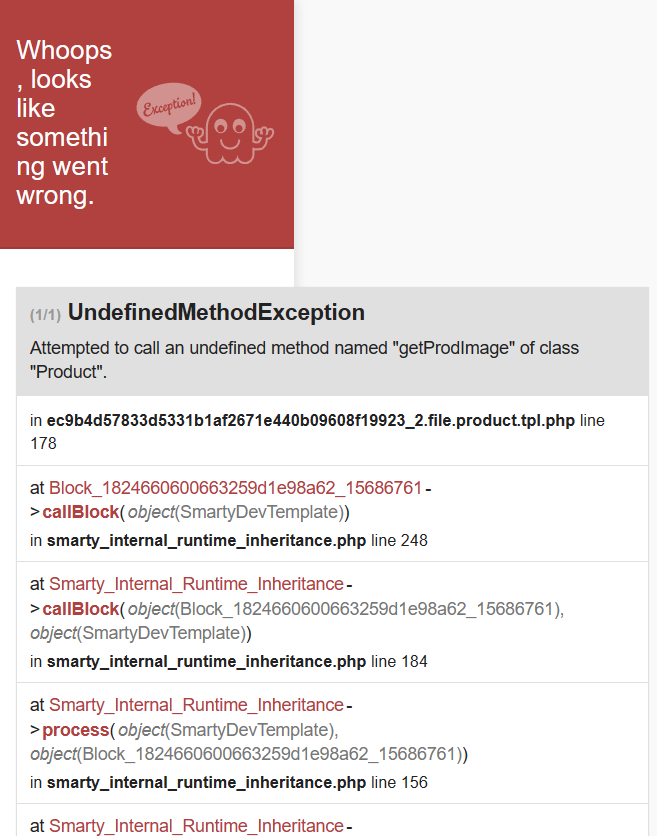Screen dimensions: 657x836
Task: Click the undefined method getProdImage error message
Action: click(304, 360)
